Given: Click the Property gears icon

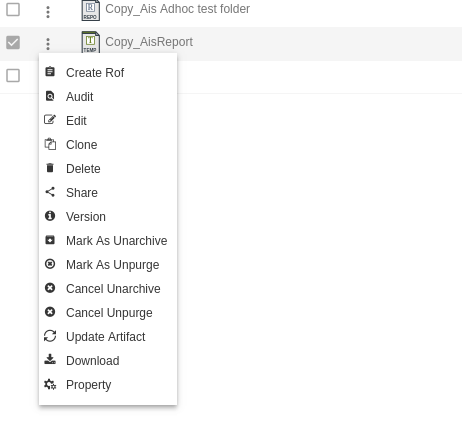Looking at the screenshot, I should [50, 384].
